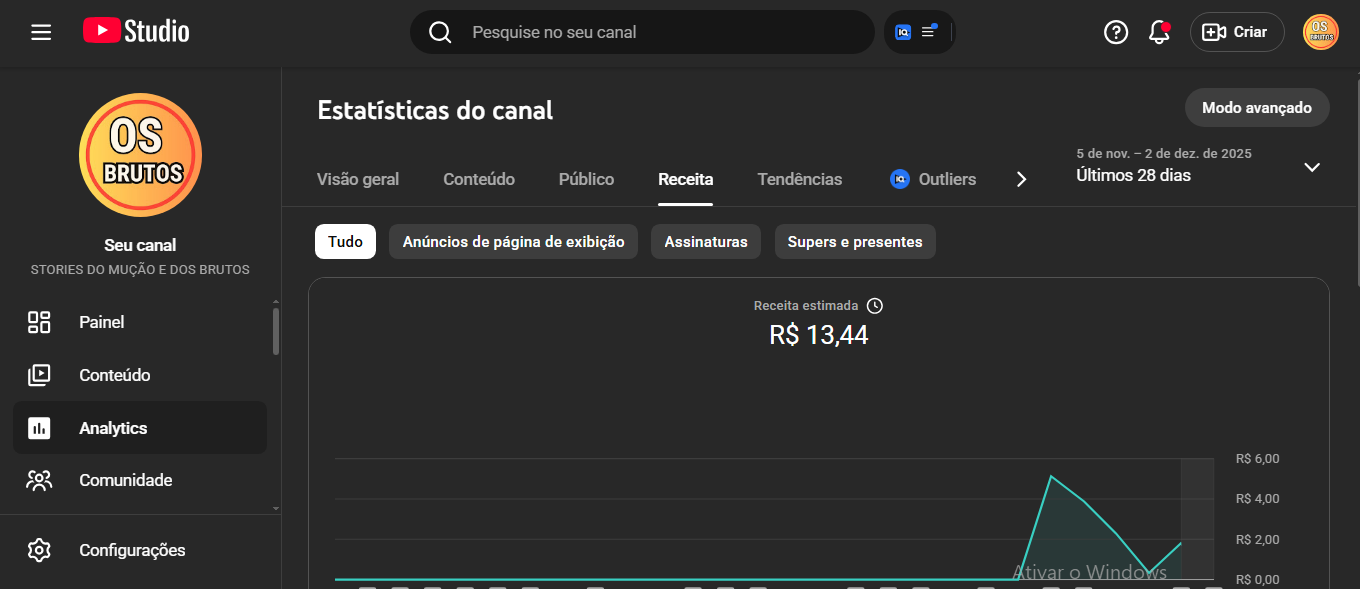Click the vidIQ extension icon in search bar
The height and width of the screenshot is (589, 1360).
coord(903,32)
